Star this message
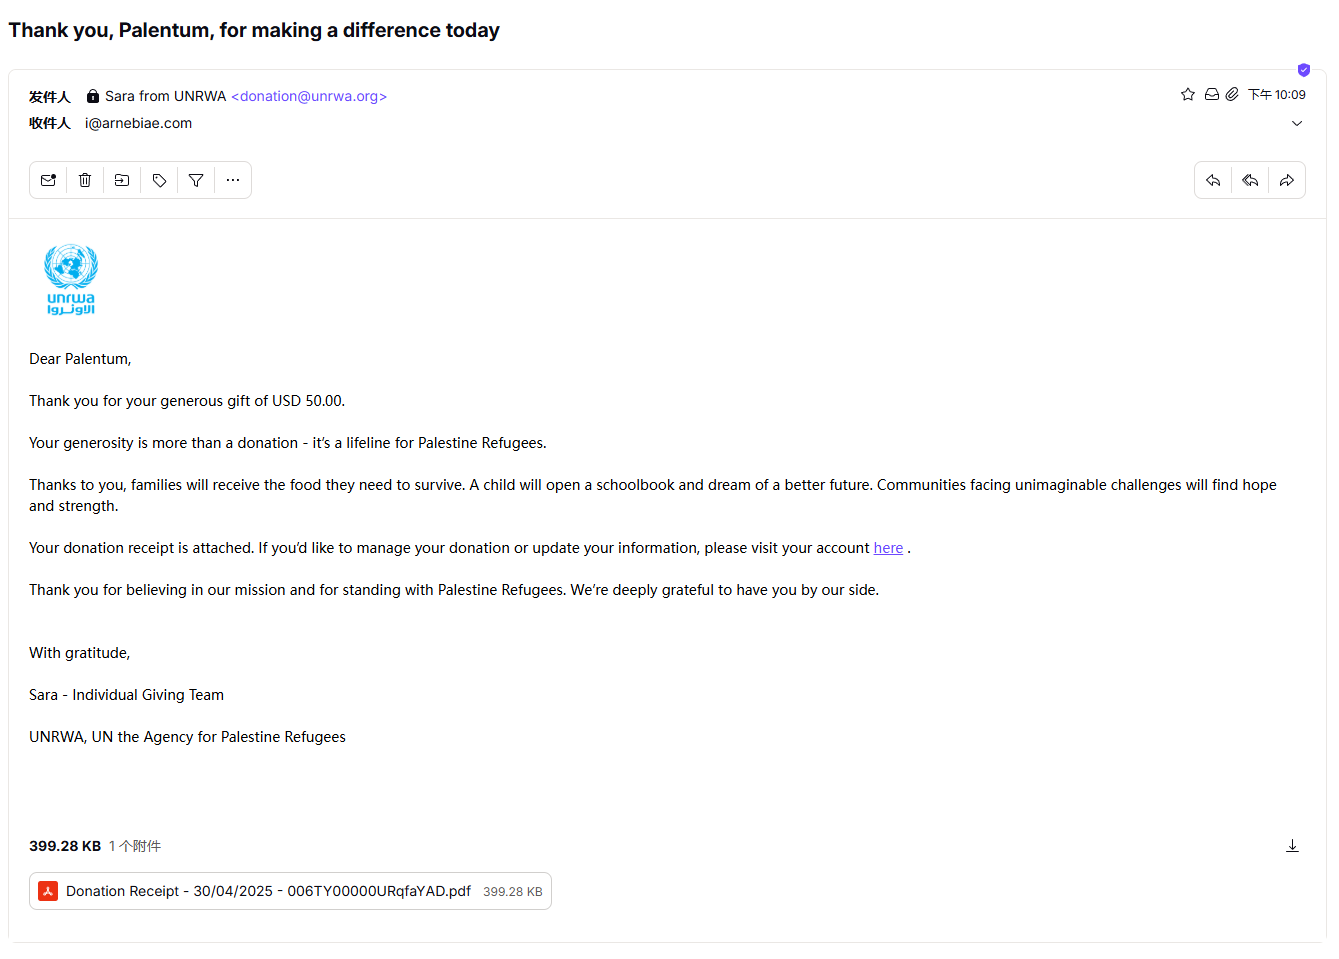Image resolution: width=1339 pixels, height=959 pixels. (x=1188, y=94)
